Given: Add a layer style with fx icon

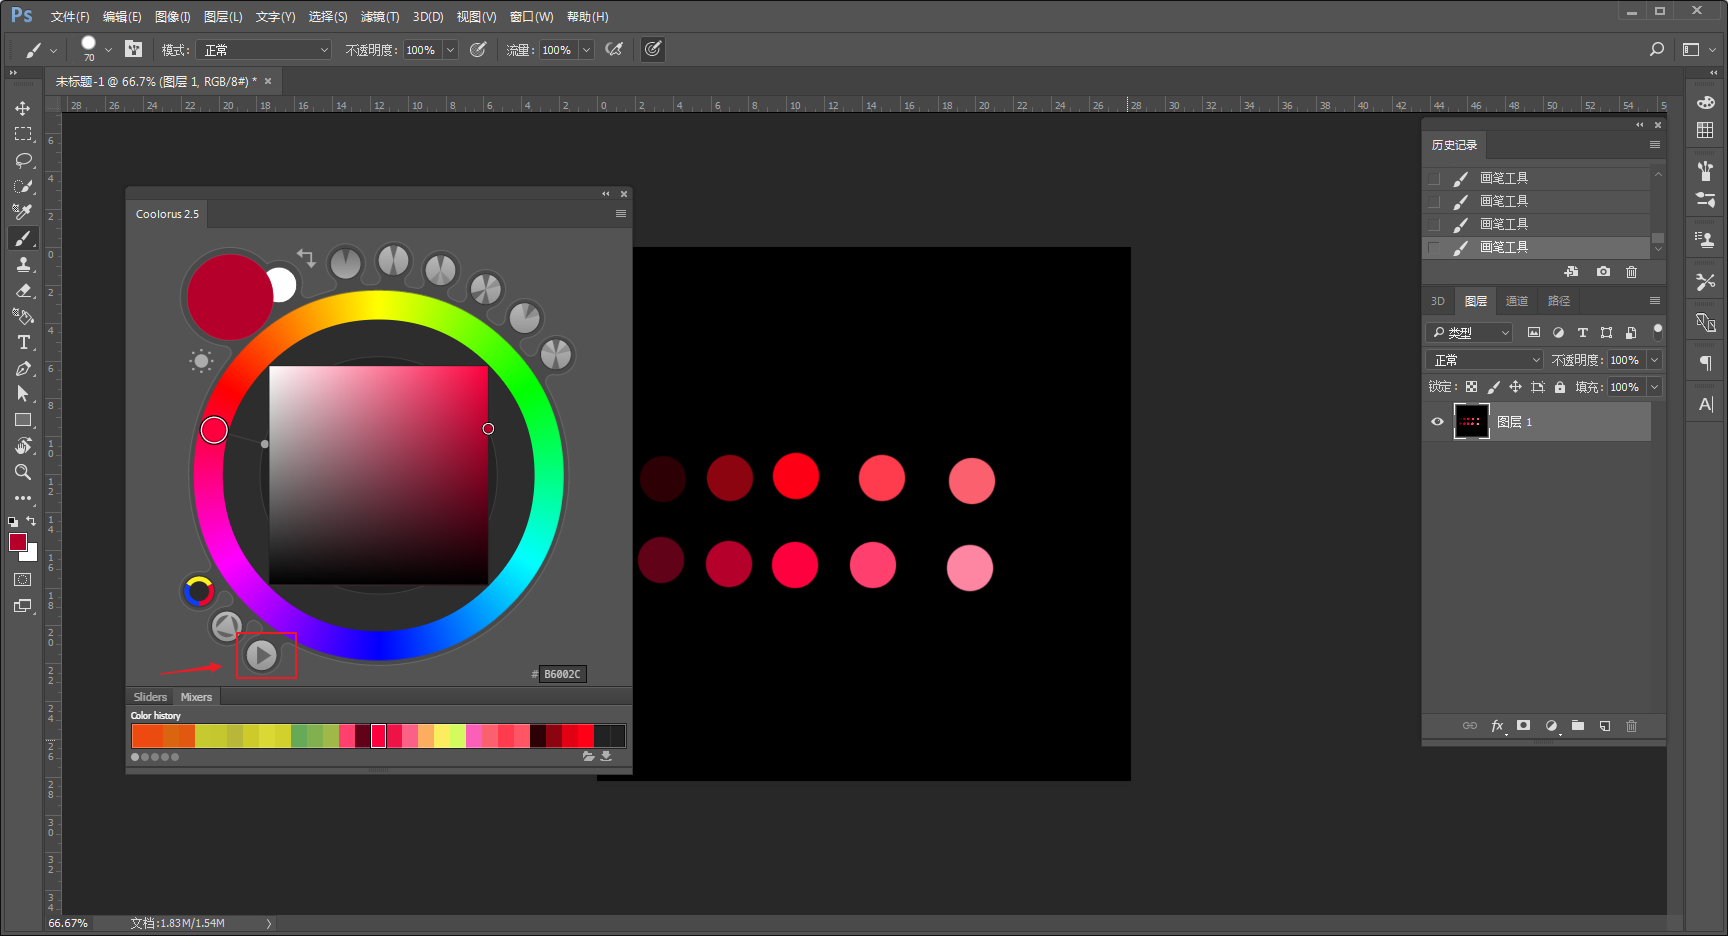Looking at the screenshot, I should coord(1497,726).
